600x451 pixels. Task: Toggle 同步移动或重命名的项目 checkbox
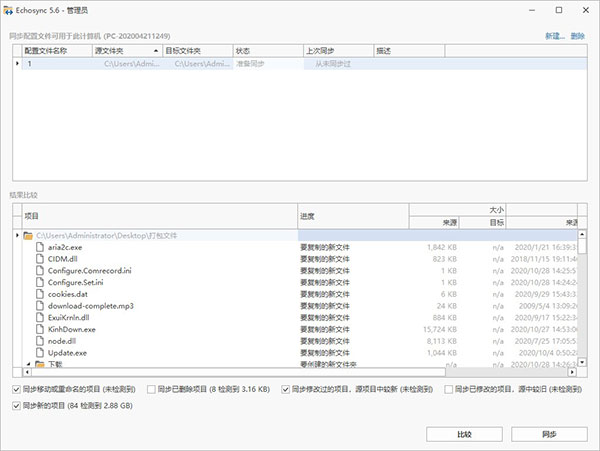[15, 389]
